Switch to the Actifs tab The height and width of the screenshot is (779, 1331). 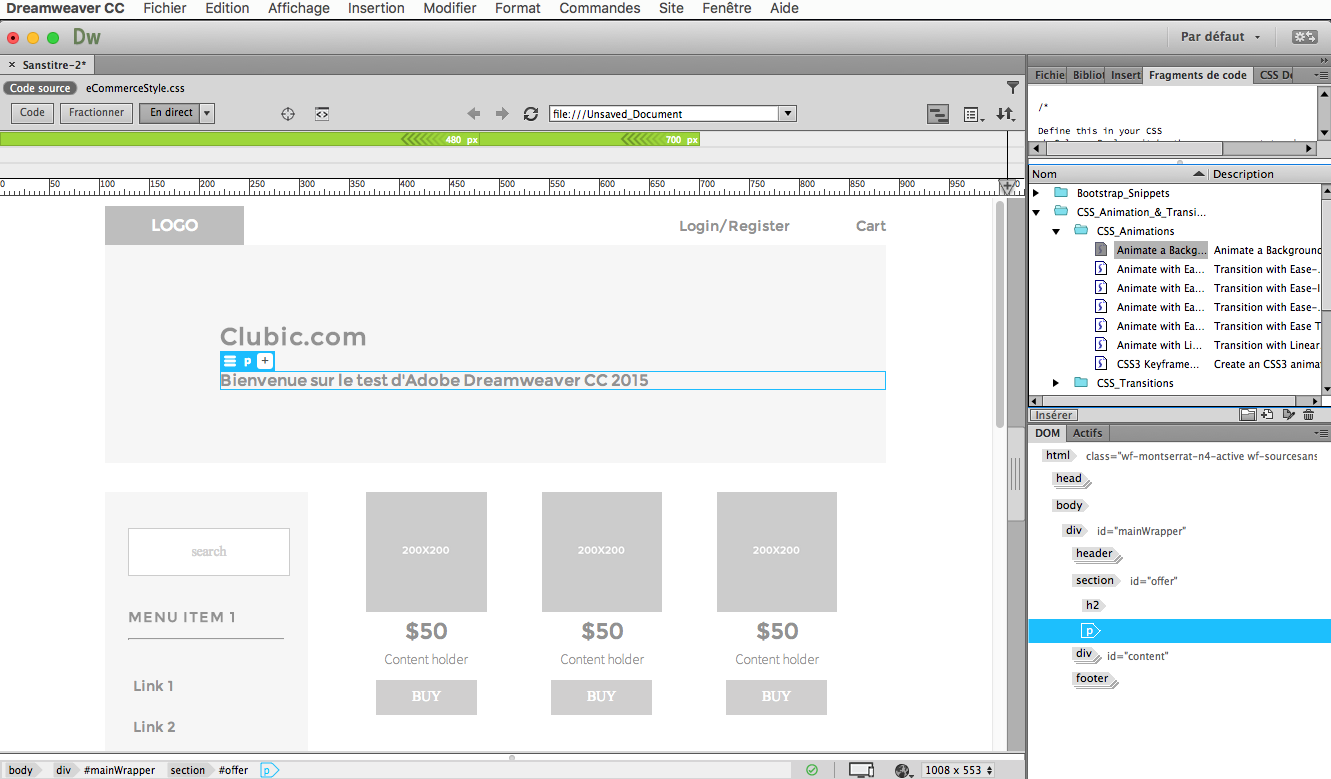click(1088, 433)
